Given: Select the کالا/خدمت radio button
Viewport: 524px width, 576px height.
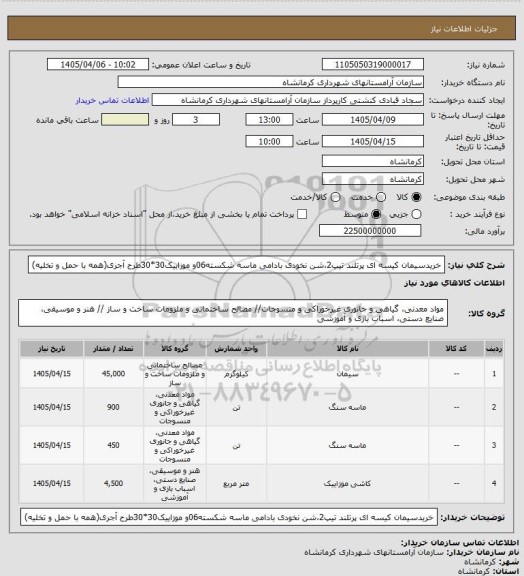Looking at the screenshot, I should coord(335,197).
